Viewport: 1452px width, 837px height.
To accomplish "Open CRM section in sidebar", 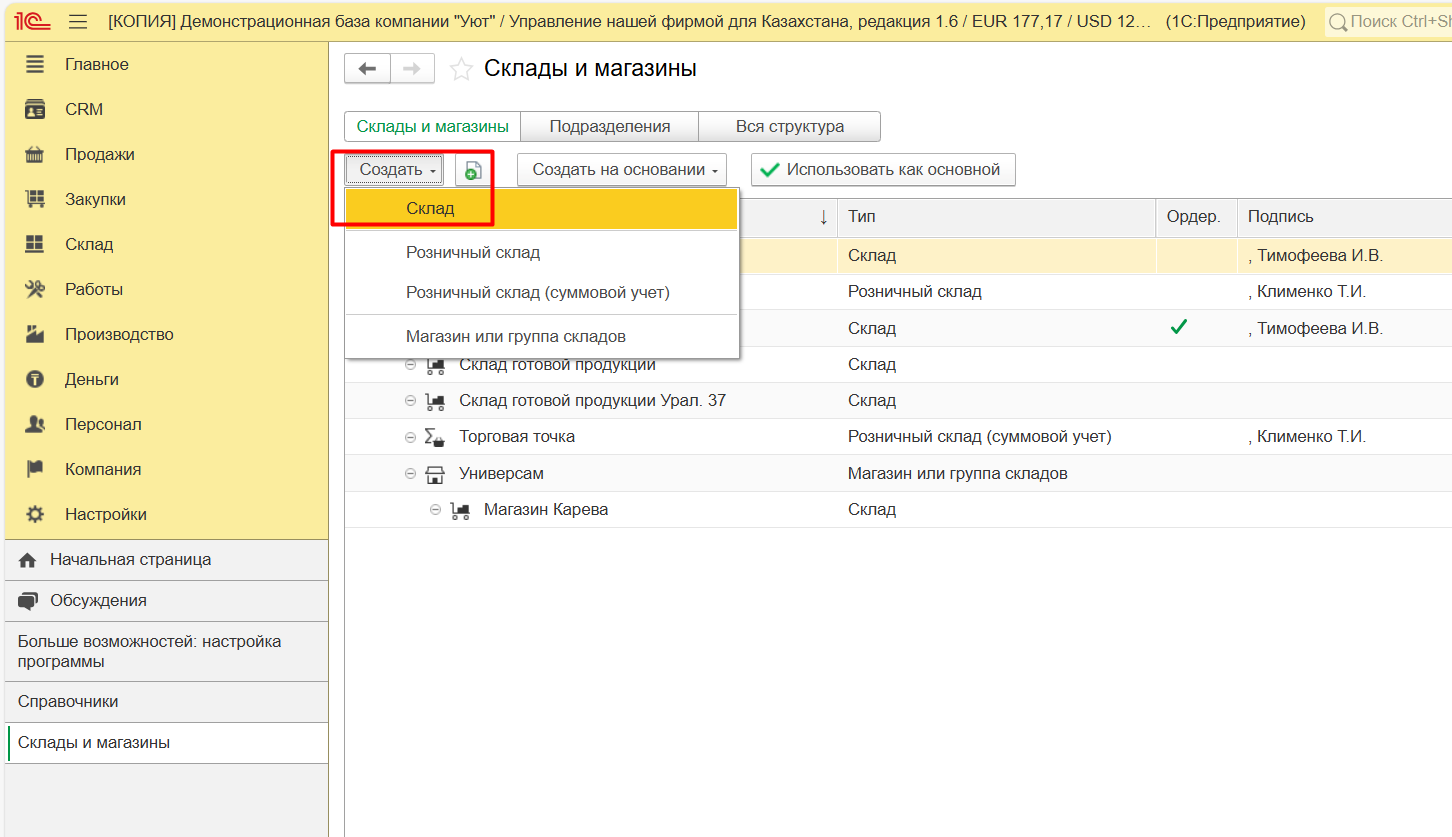I will pos(84,109).
